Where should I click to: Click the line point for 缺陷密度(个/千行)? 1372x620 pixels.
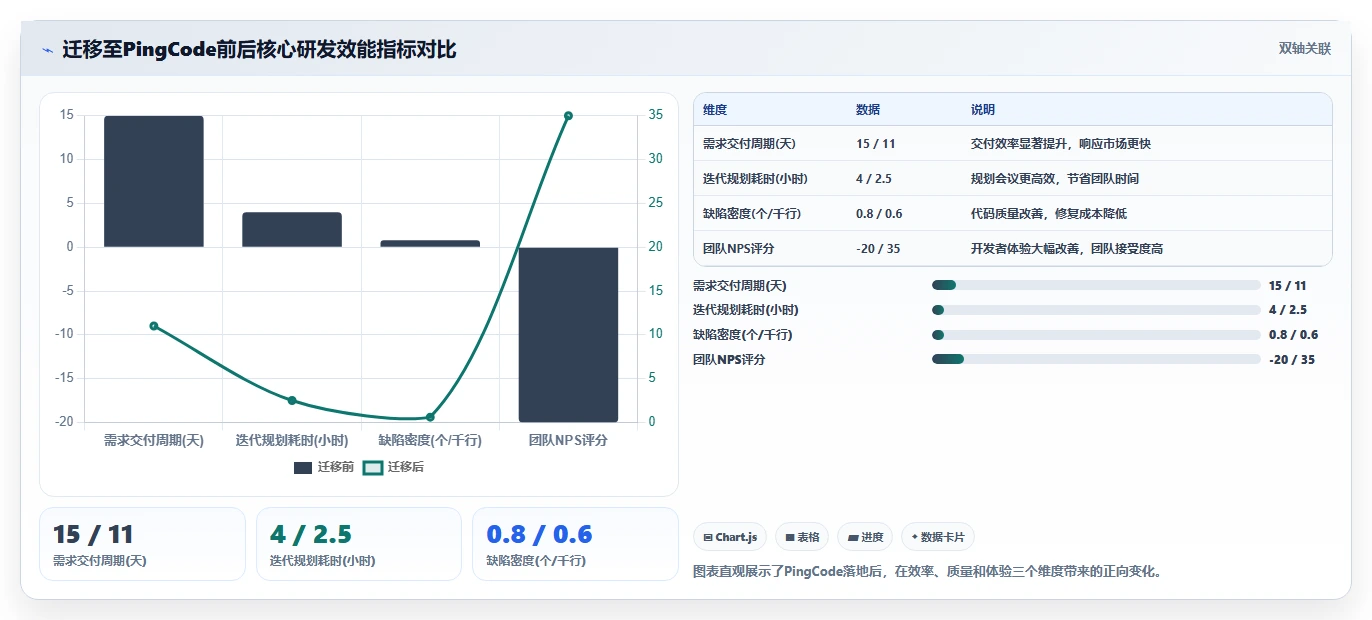pos(430,417)
